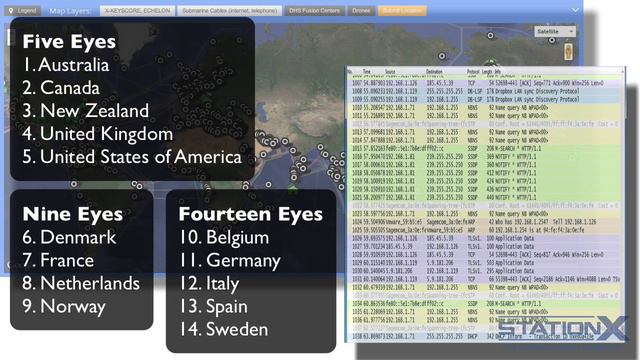Click the map marker directly below the Satellite dropdown
The width and height of the screenshot is (640, 360).
(x=551, y=40)
